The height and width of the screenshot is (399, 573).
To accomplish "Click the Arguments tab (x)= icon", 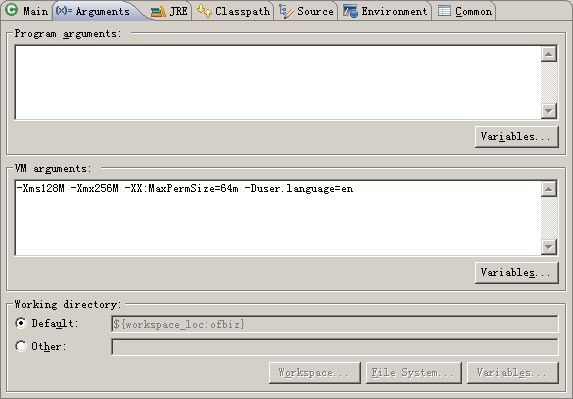I will [x=64, y=10].
